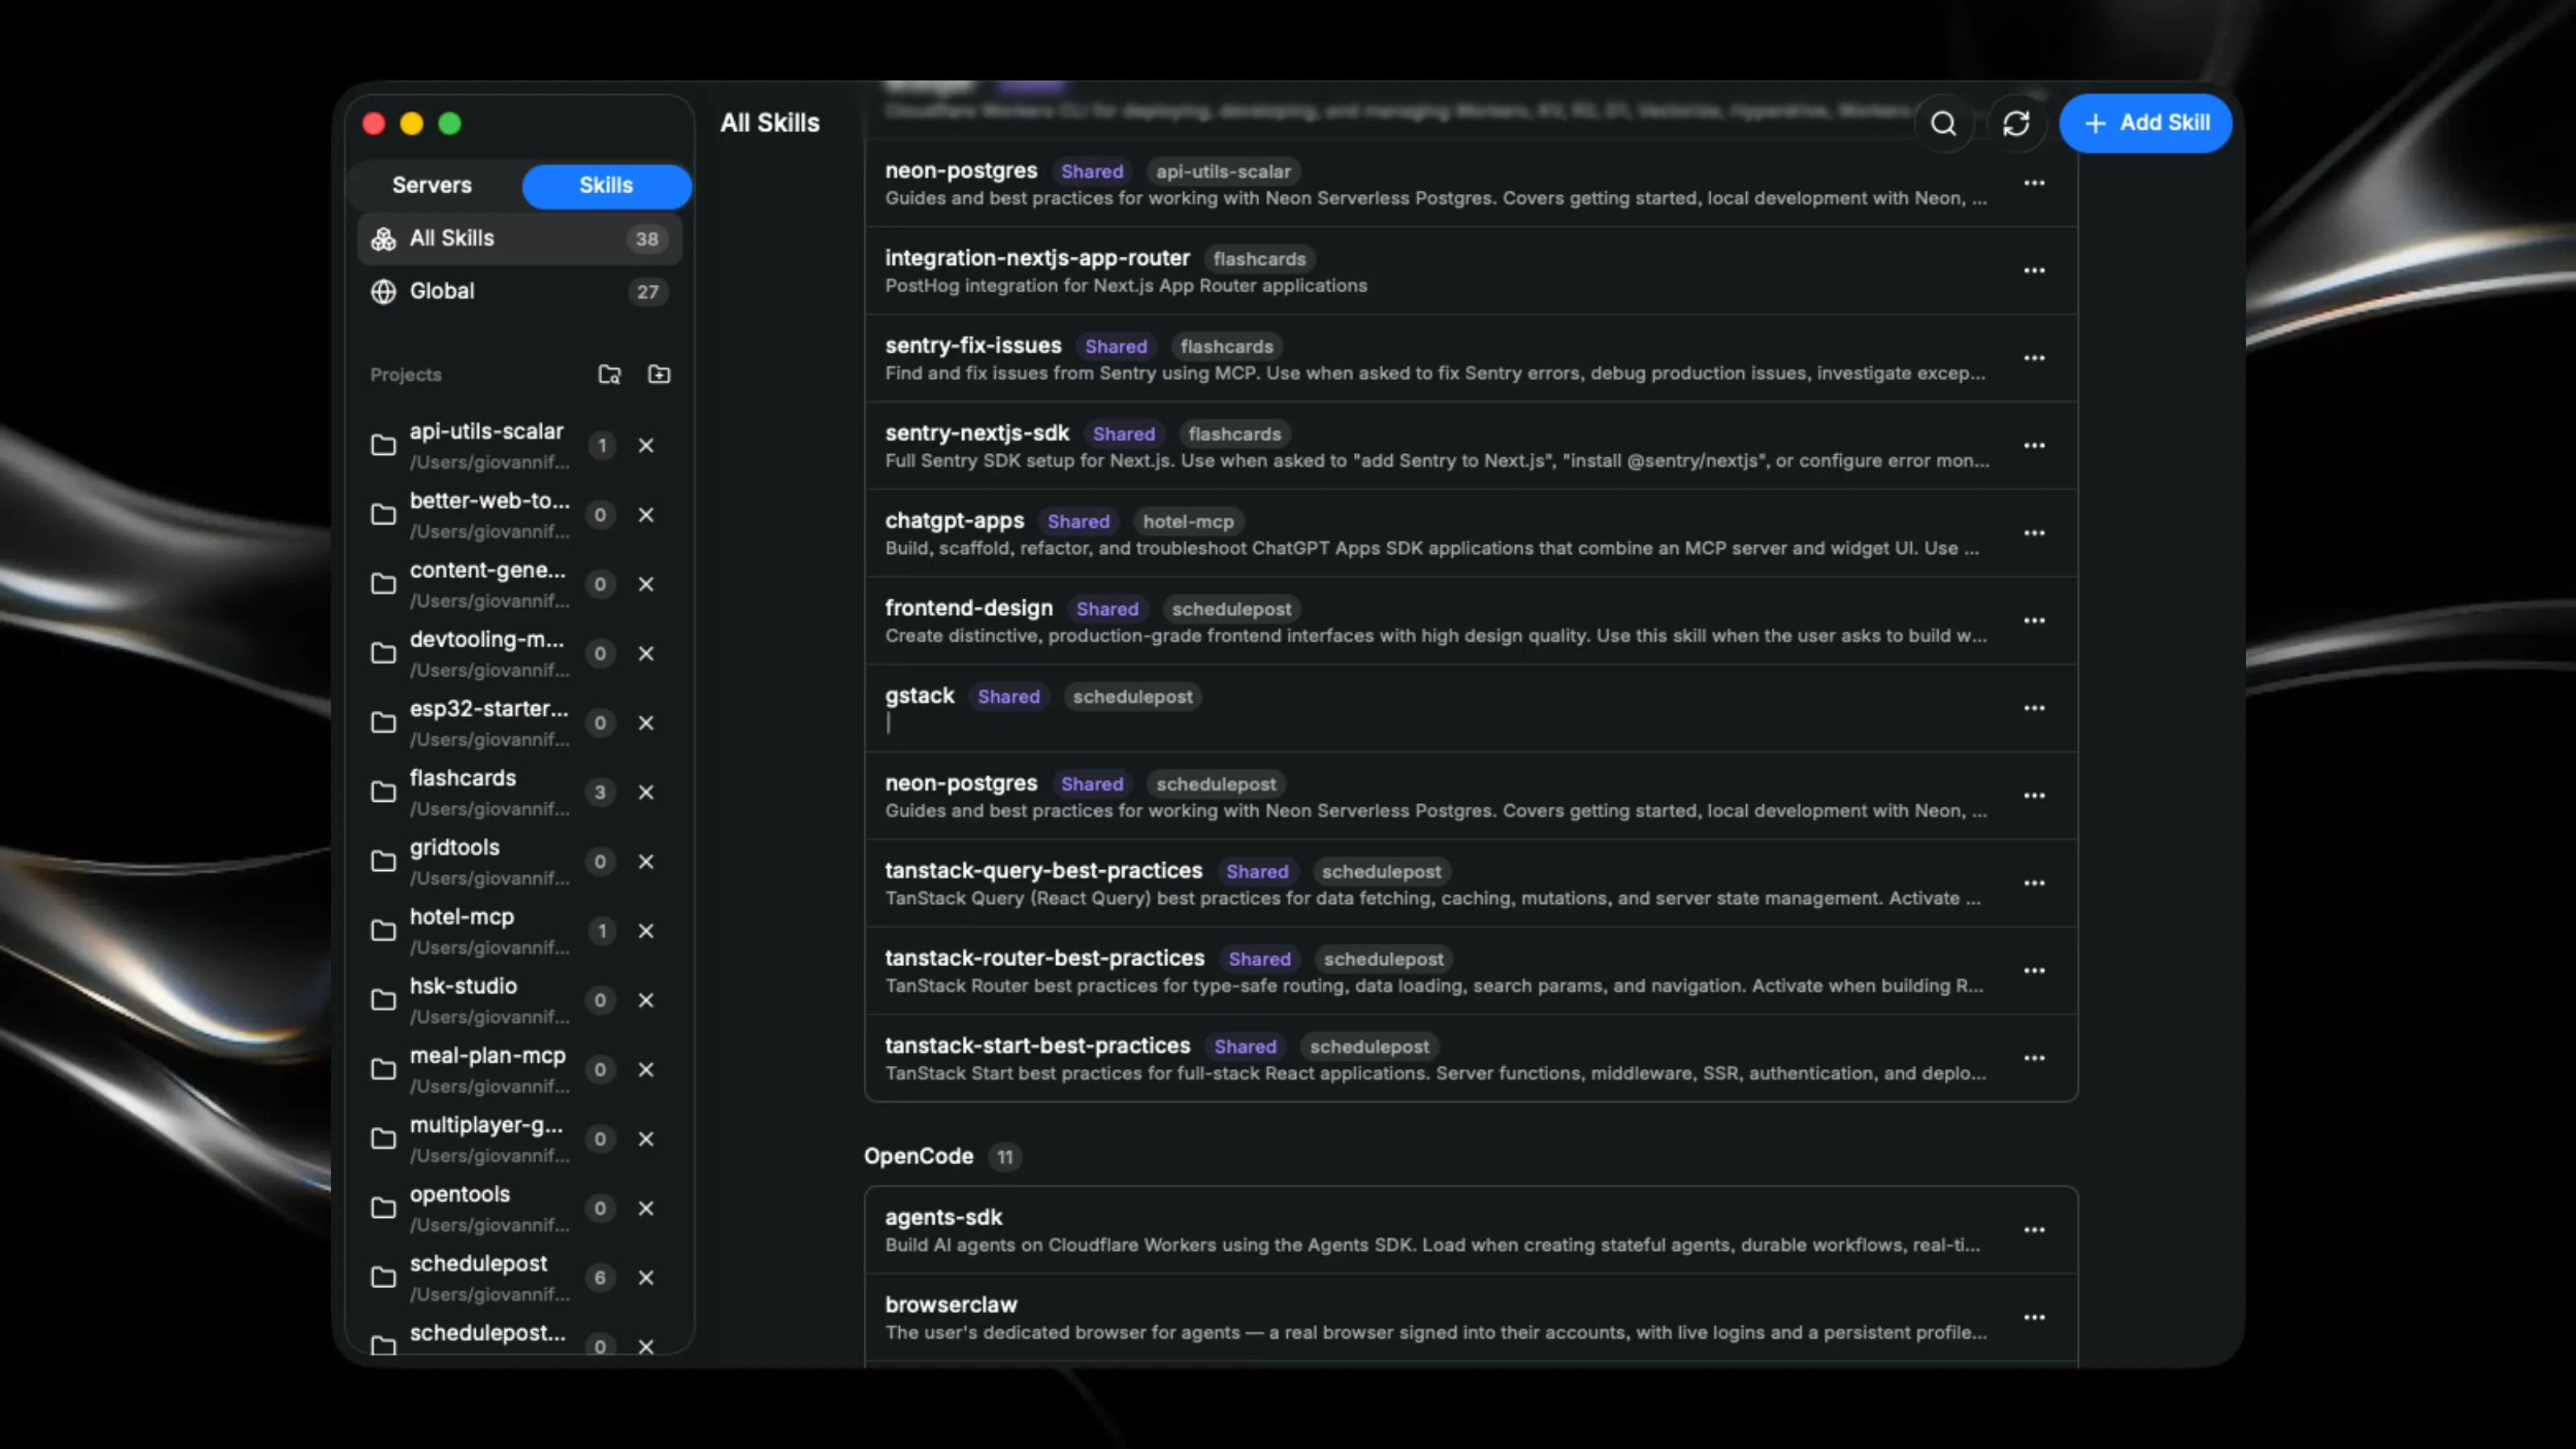Click the folder icon beside the opentools project
This screenshot has height=1449, width=2576.
tap(383, 1208)
